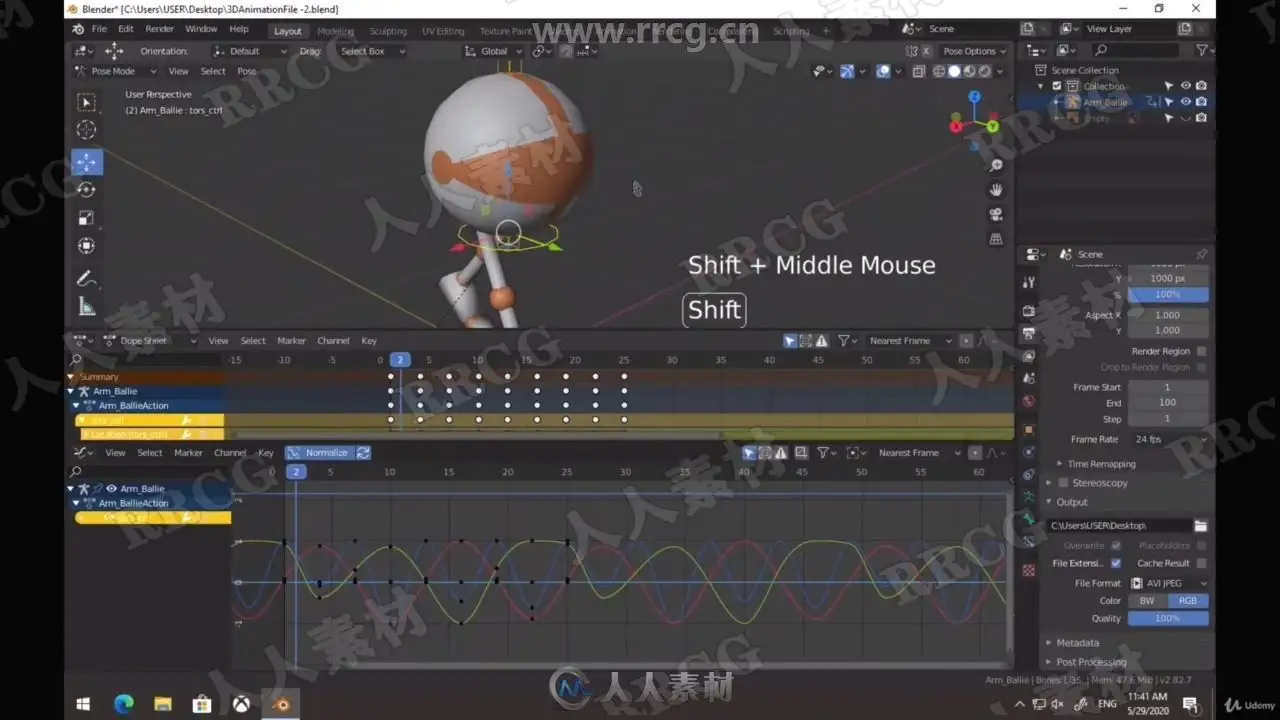1280x720 pixels.
Task: Activate the Cursor tool in viewport toolbar
Action: tap(86, 130)
